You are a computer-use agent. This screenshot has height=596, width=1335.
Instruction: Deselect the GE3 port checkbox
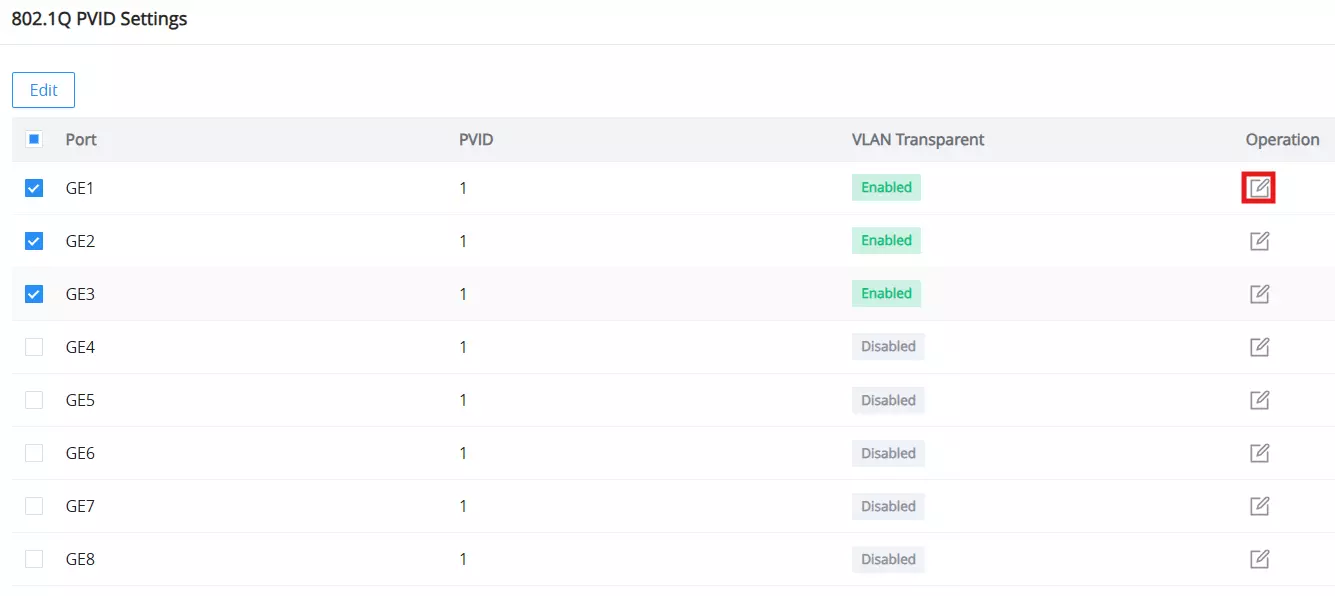[x=34, y=294]
